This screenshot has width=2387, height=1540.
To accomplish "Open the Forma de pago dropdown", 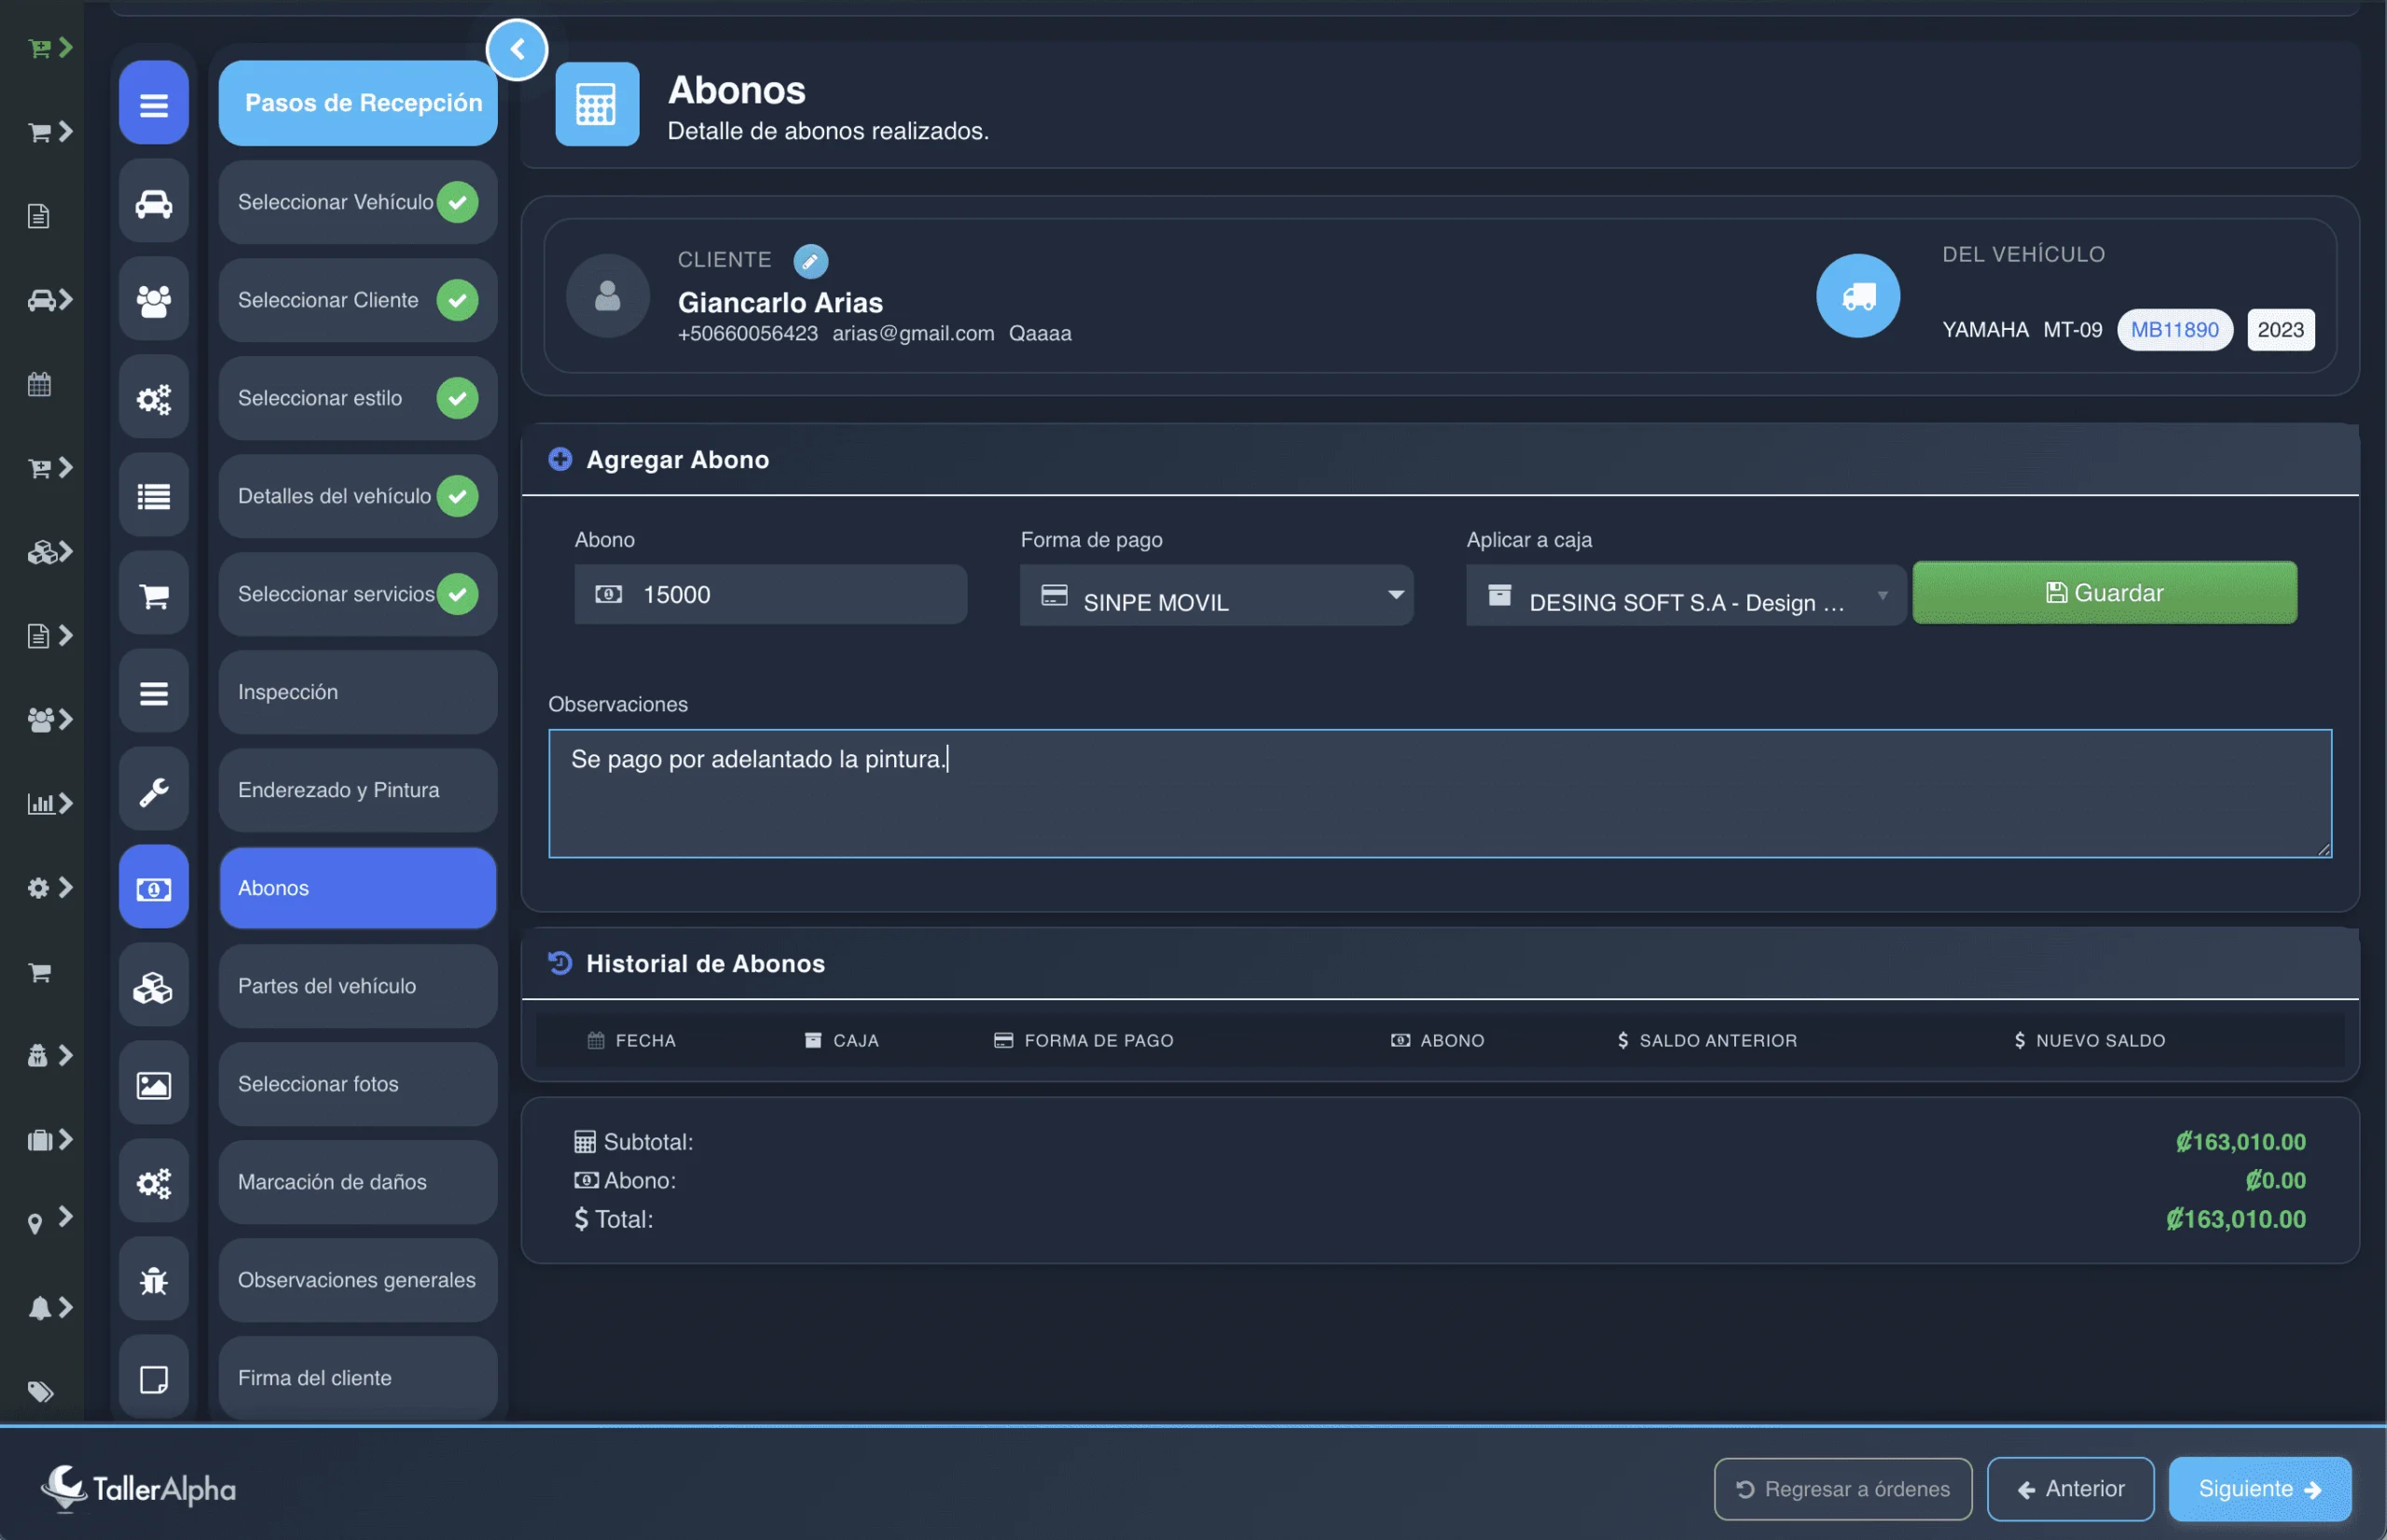I will tap(1216, 595).
